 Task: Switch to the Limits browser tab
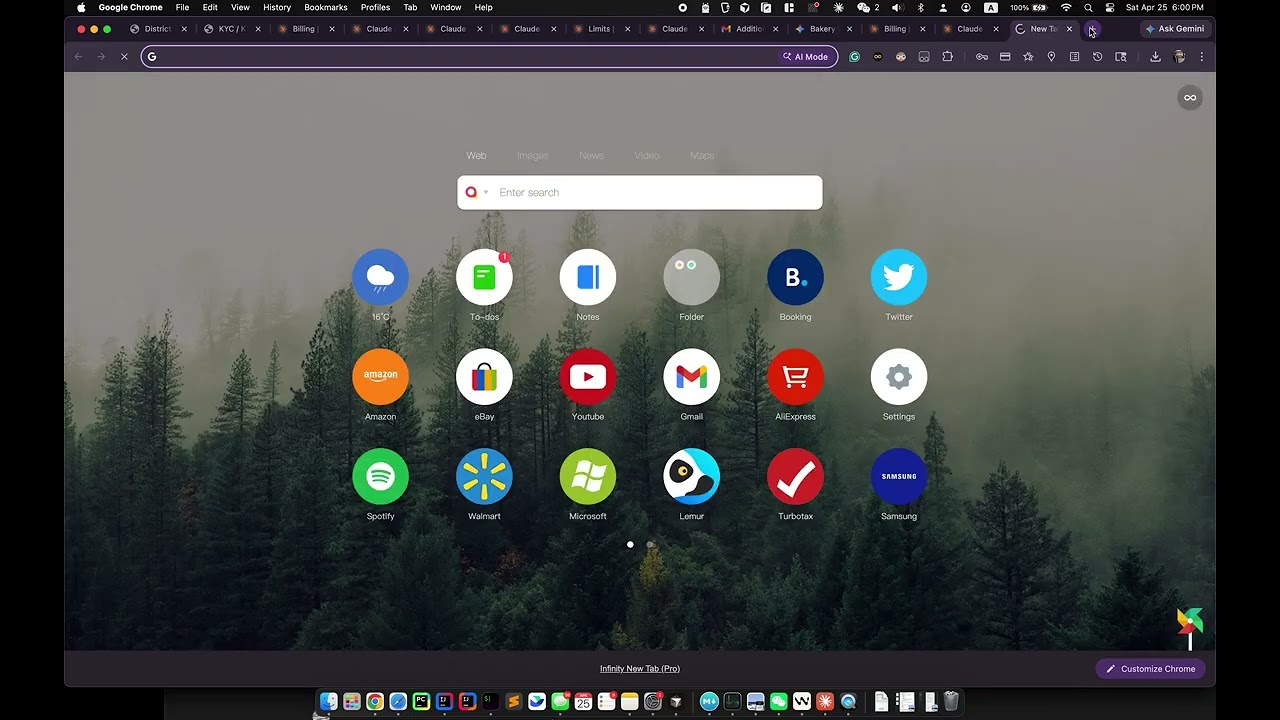point(600,29)
